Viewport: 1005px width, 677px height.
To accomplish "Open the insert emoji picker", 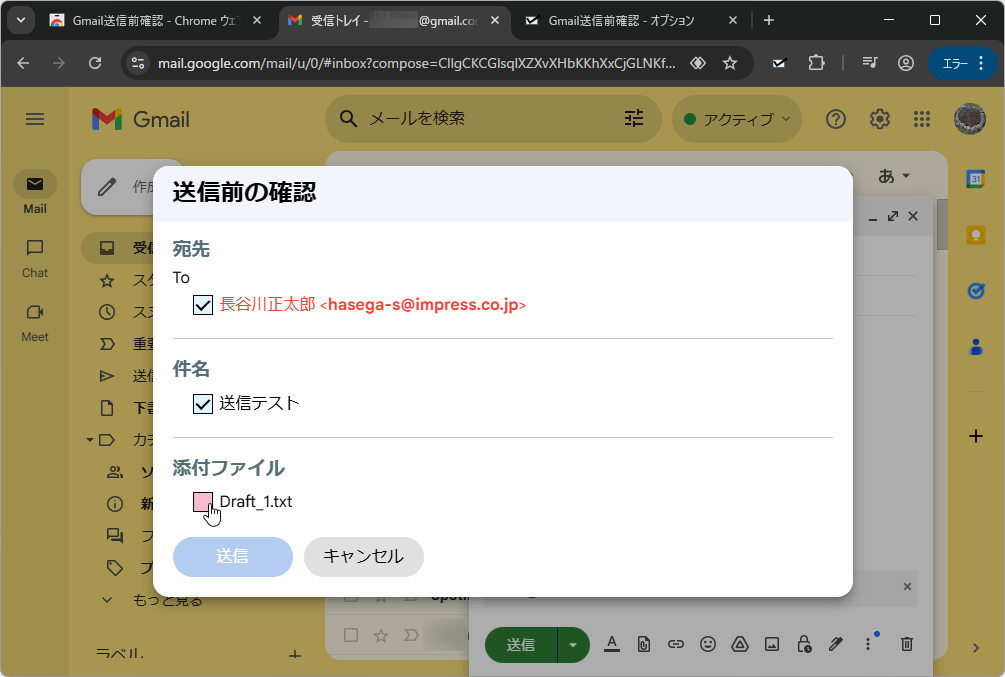I will point(708,644).
